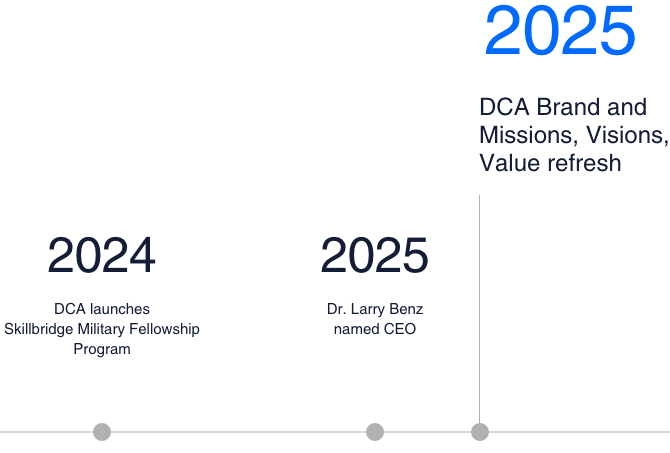Click timeline track right of the last marker
The width and height of the screenshot is (670, 453).
pyautogui.click(x=580, y=432)
